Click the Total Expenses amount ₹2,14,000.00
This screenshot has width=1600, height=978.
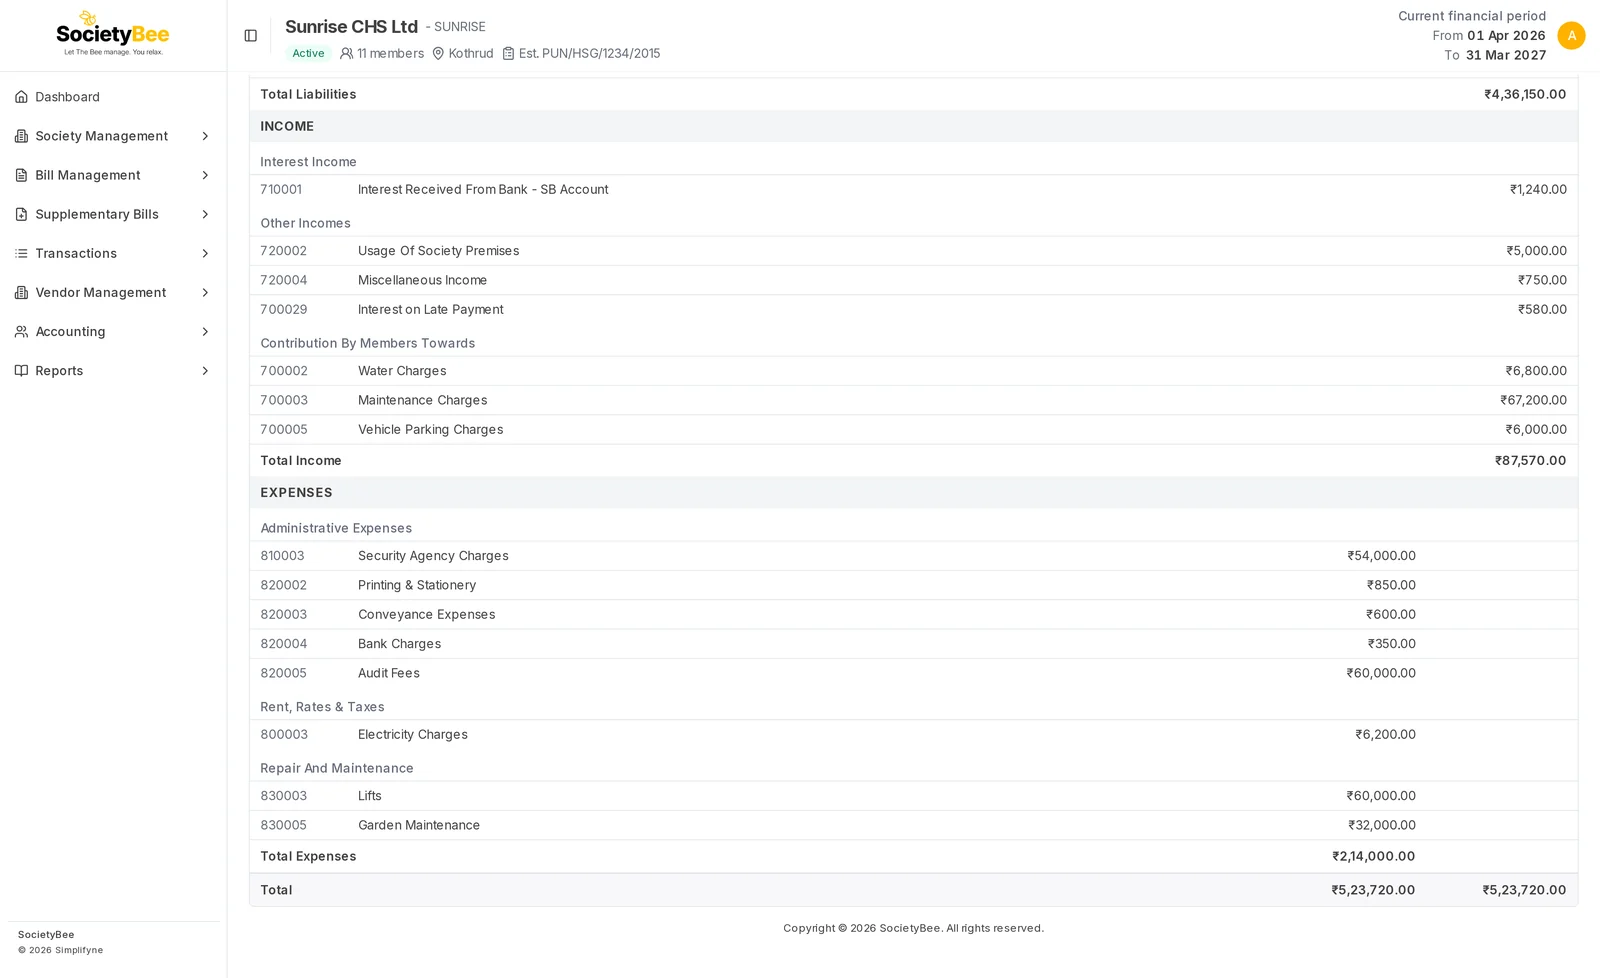(x=1373, y=856)
